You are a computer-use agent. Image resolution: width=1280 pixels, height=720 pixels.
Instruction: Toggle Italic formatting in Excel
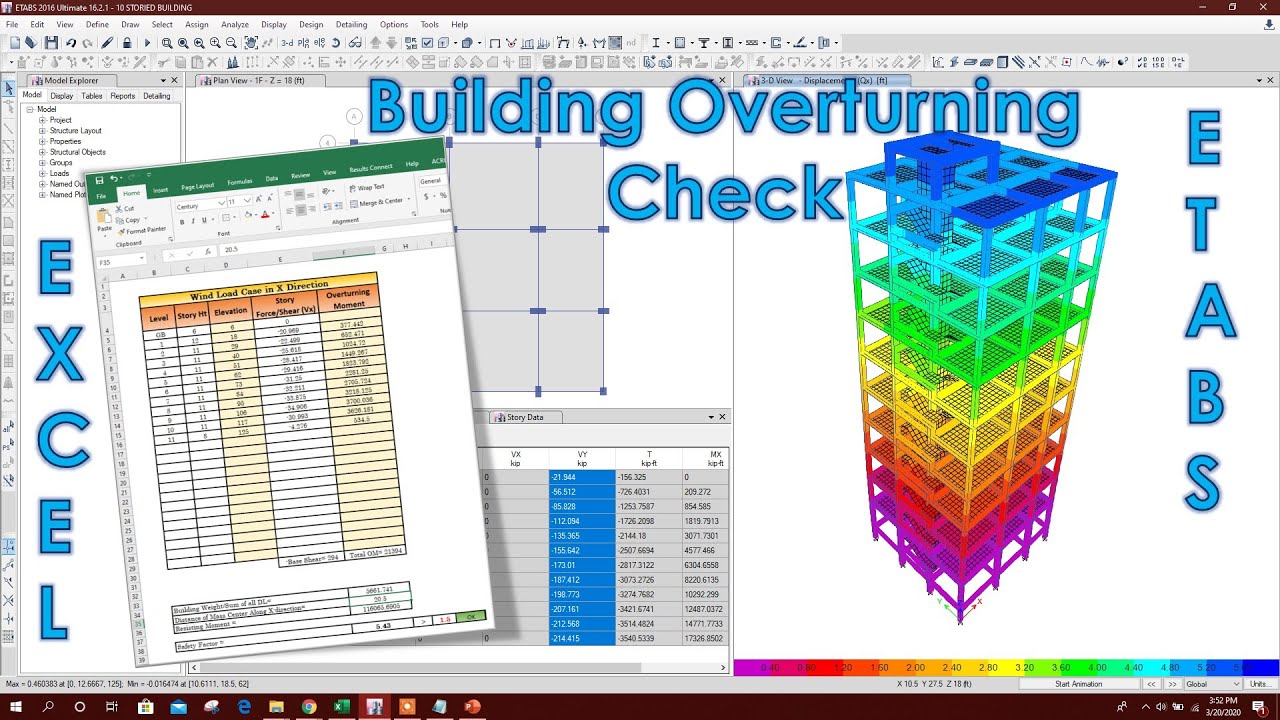tap(193, 221)
